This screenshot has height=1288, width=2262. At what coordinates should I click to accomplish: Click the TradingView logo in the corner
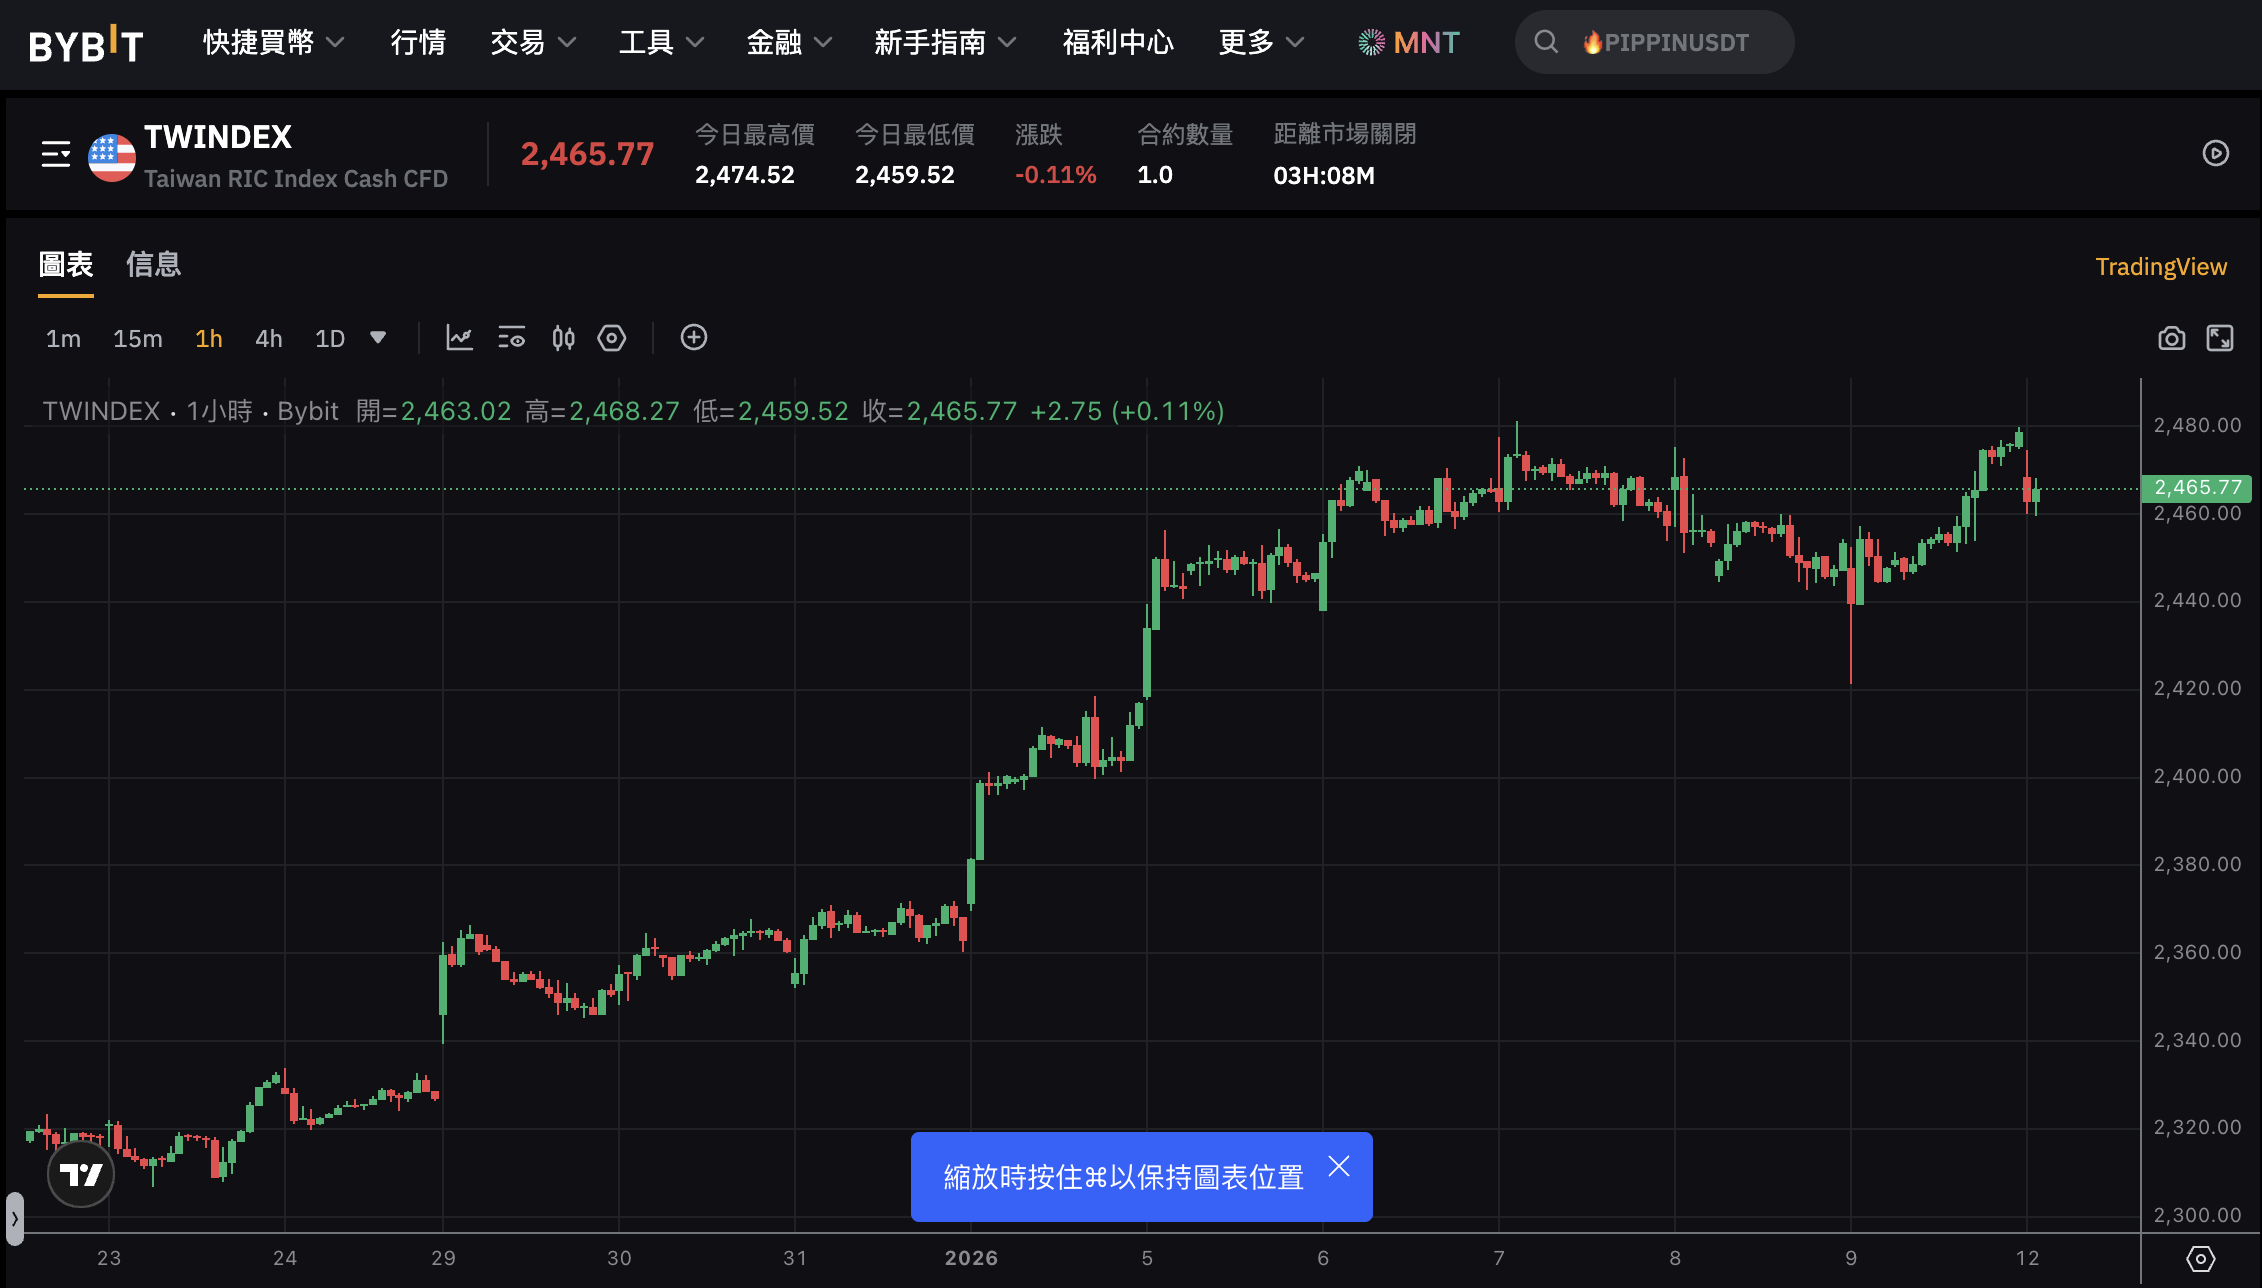click(80, 1175)
